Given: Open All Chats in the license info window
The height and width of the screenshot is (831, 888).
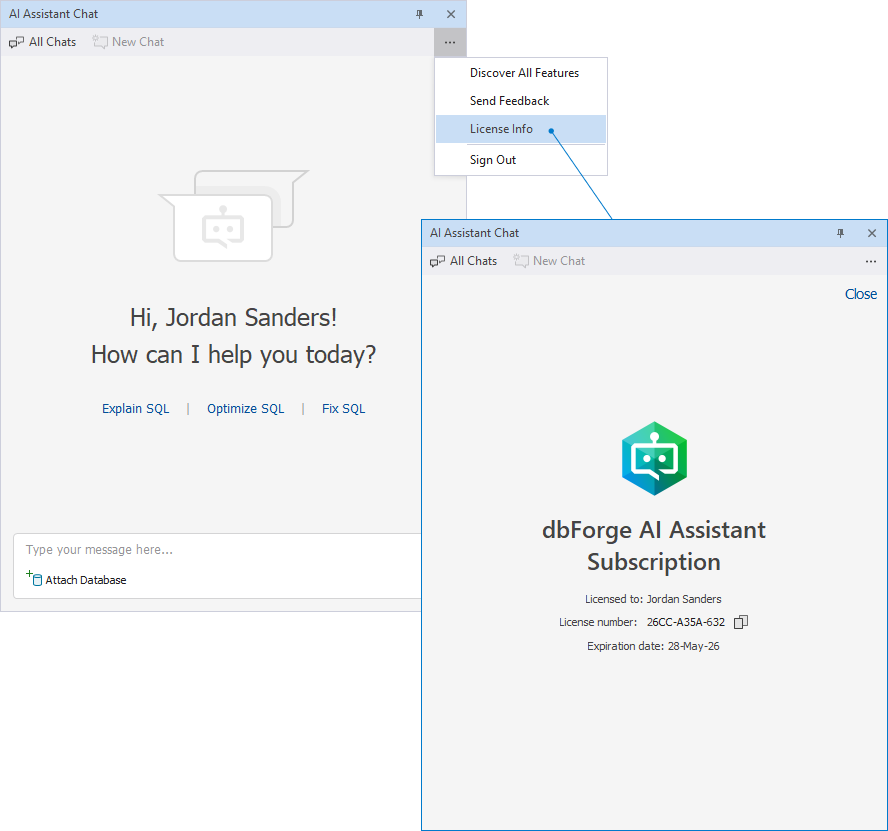Looking at the screenshot, I should coord(464,261).
